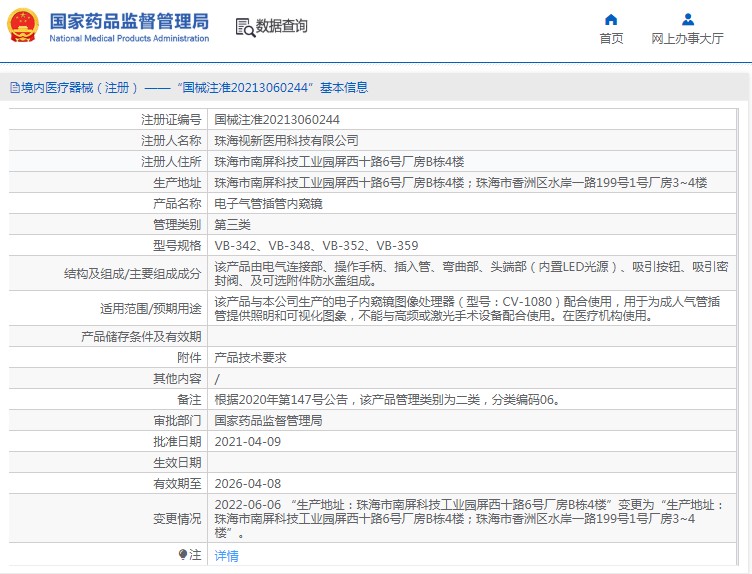Click expiry date 2026-04-08
752x574 pixels.
247,483
